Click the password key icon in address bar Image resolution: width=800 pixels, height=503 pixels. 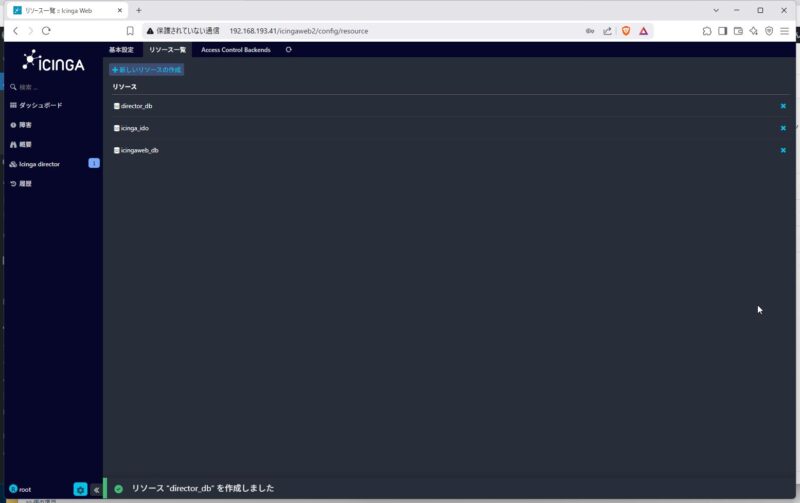pos(590,31)
